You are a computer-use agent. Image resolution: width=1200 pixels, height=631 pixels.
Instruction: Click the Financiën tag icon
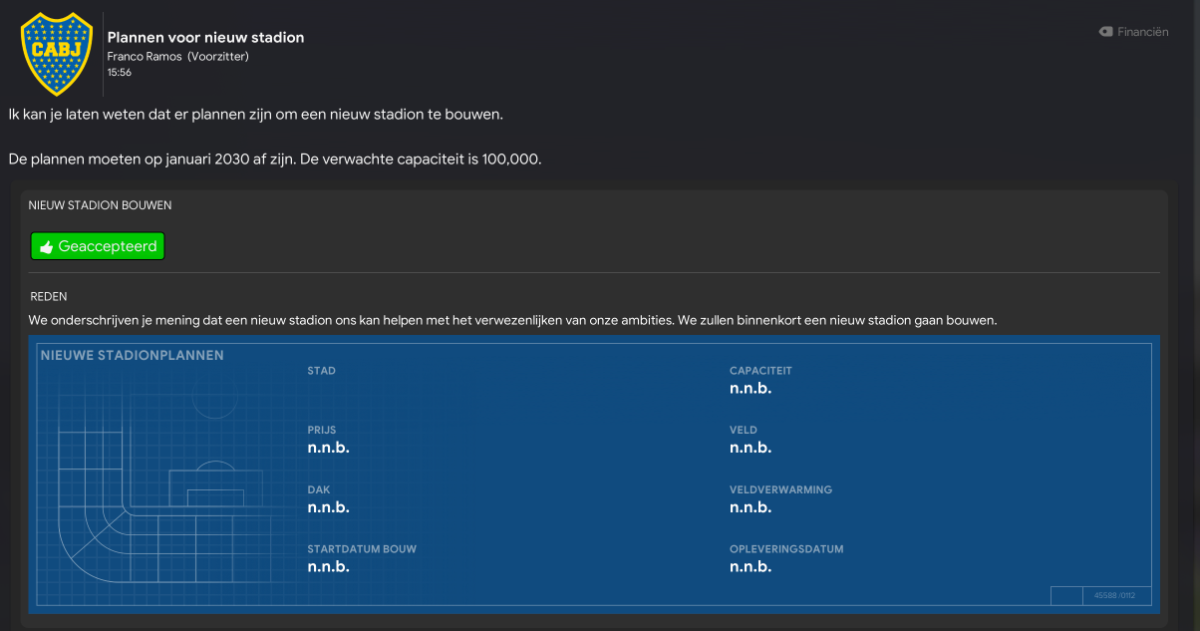(x=1106, y=32)
